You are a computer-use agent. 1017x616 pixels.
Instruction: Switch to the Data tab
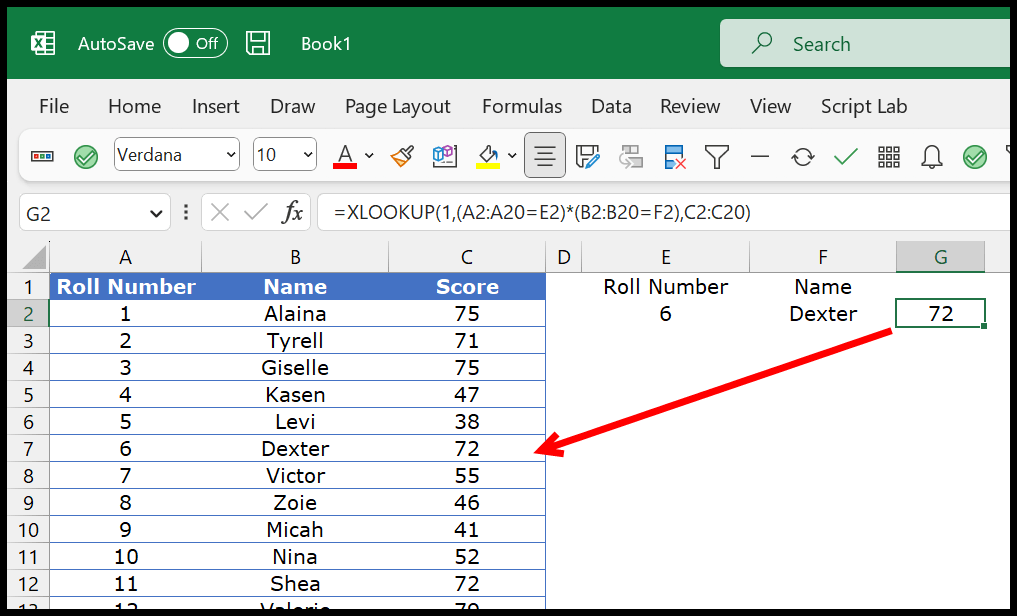(611, 106)
